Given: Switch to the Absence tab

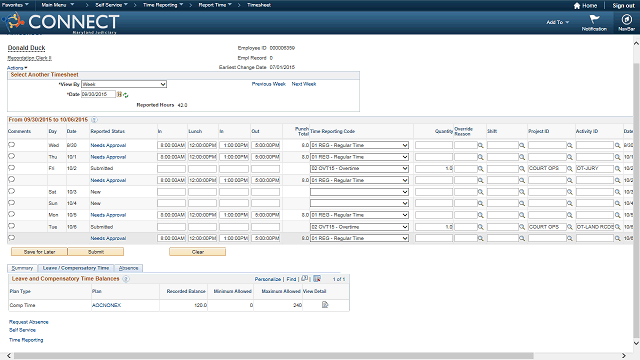Looking at the screenshot, I should click(x=128, y=268).
